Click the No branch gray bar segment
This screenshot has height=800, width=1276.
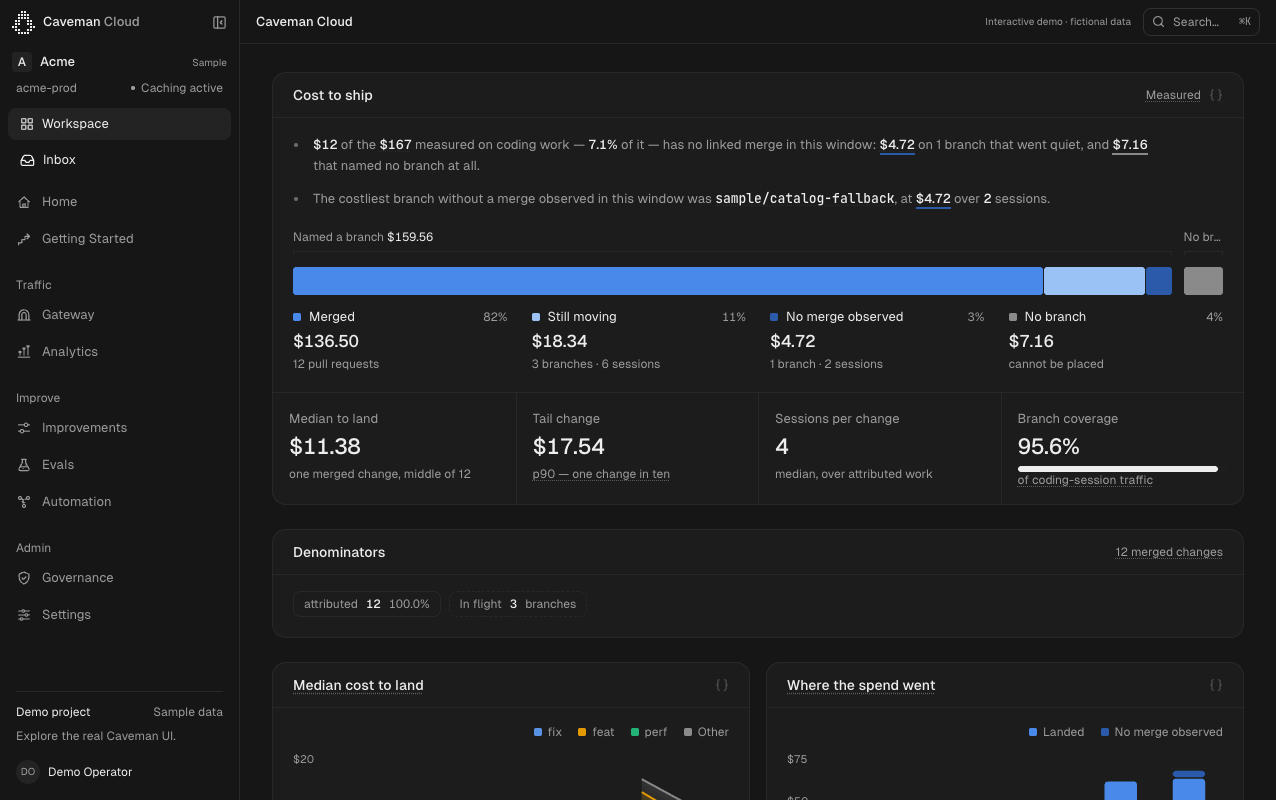(x=1203, y=281)
